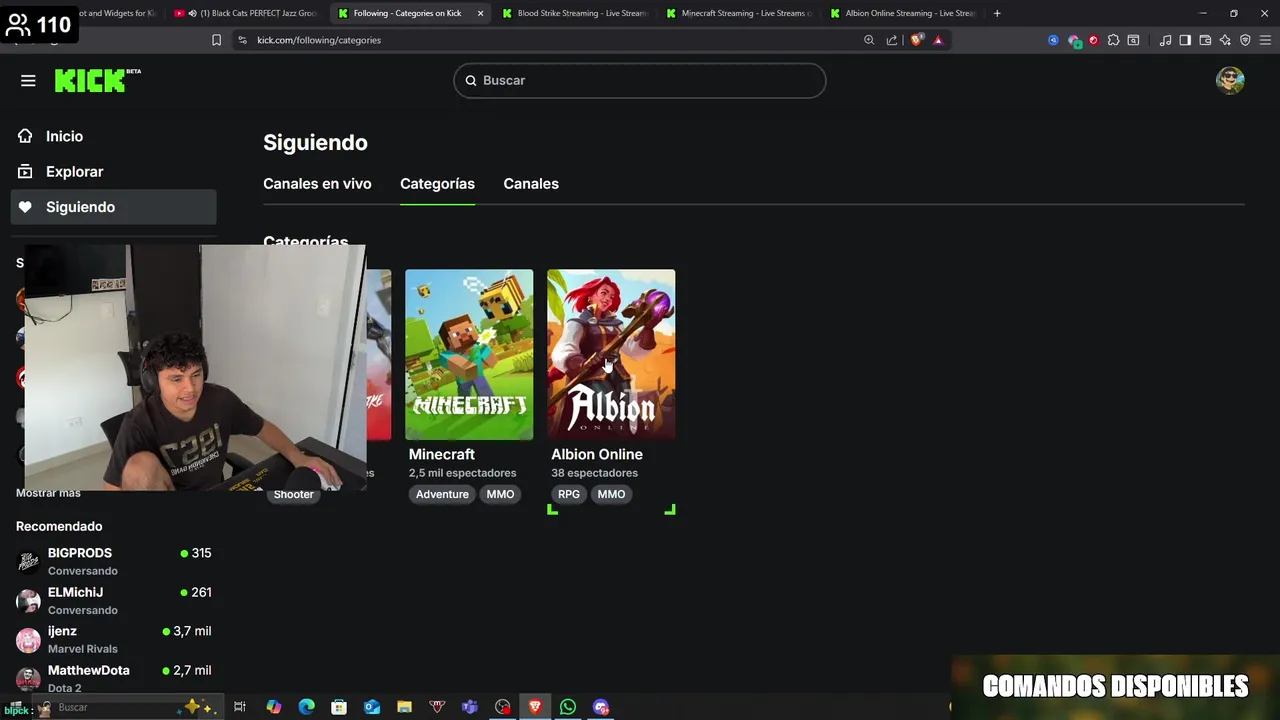Select the MMO tag under Albion Online
Viewport: 1280px width, 720px height.
pos(611,494)
